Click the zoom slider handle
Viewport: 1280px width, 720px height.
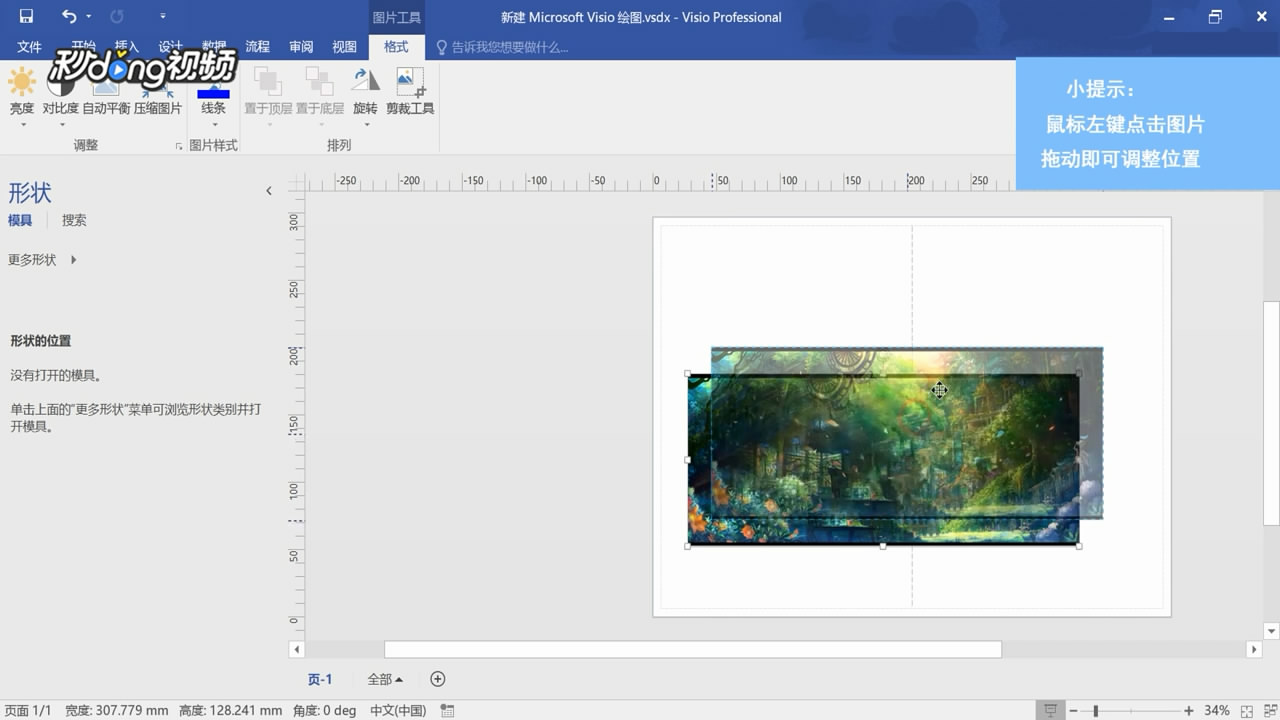[x=1096, y=711]
